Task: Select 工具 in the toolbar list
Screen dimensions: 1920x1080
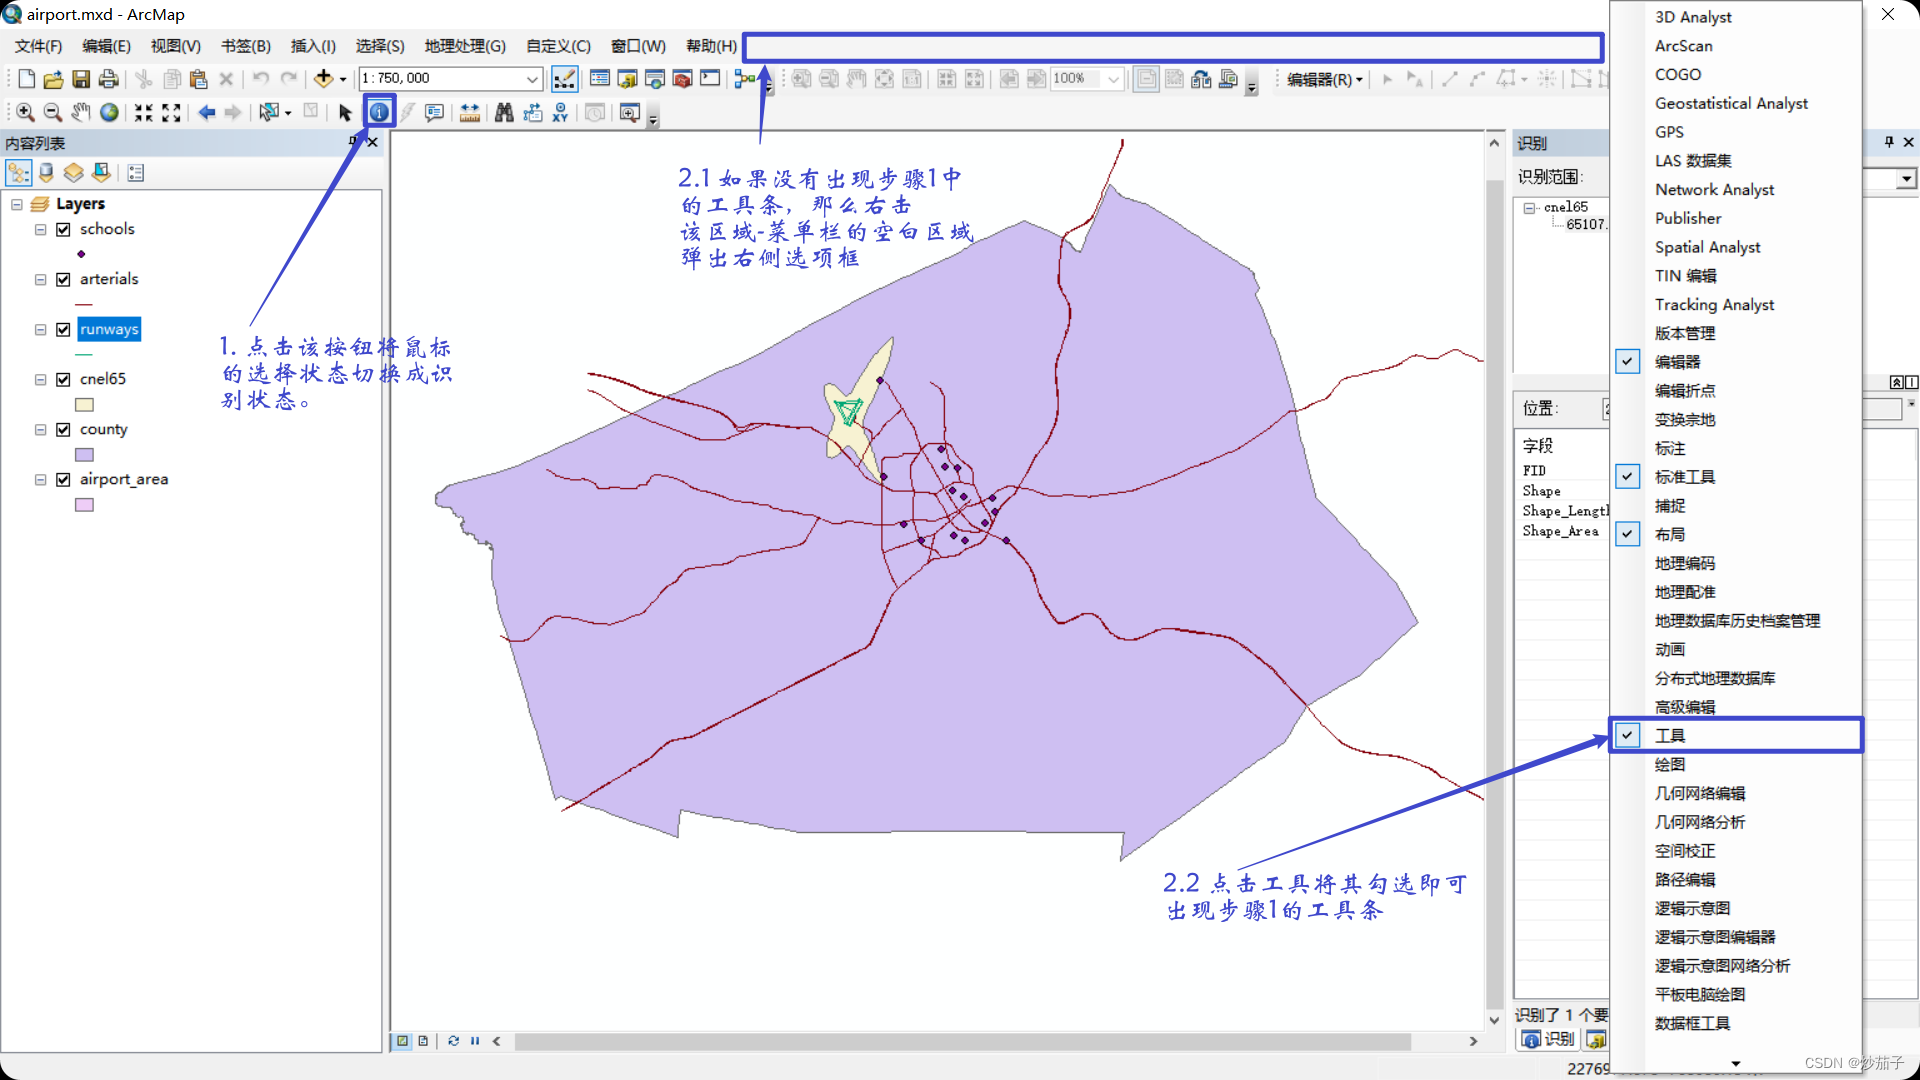Action: (x=1670, y=735)
